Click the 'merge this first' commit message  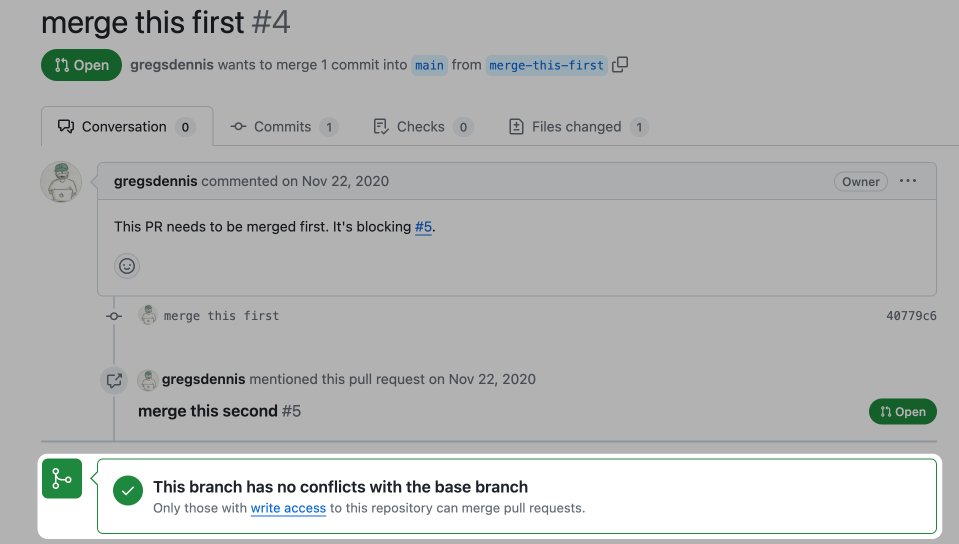point(221,316)
